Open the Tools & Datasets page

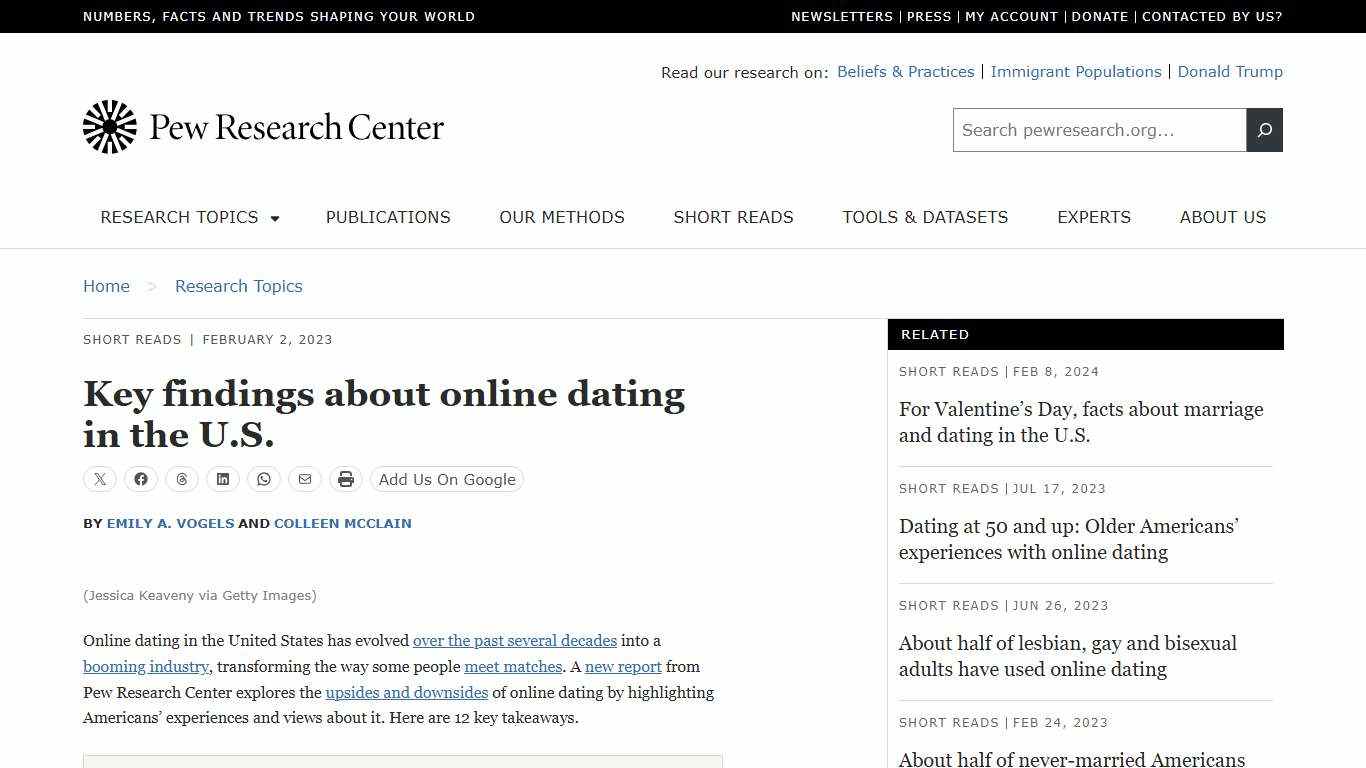(925, 218)
